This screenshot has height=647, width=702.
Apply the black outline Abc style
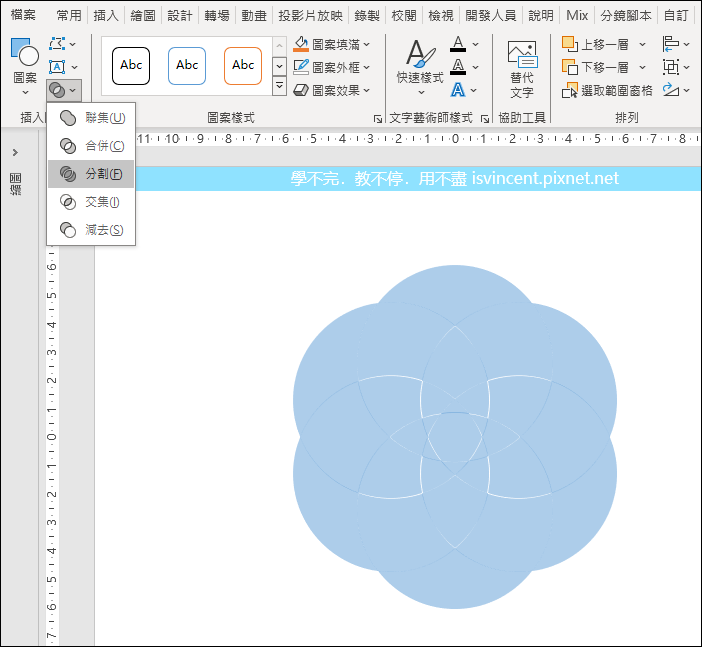click(x=131, y=66)
